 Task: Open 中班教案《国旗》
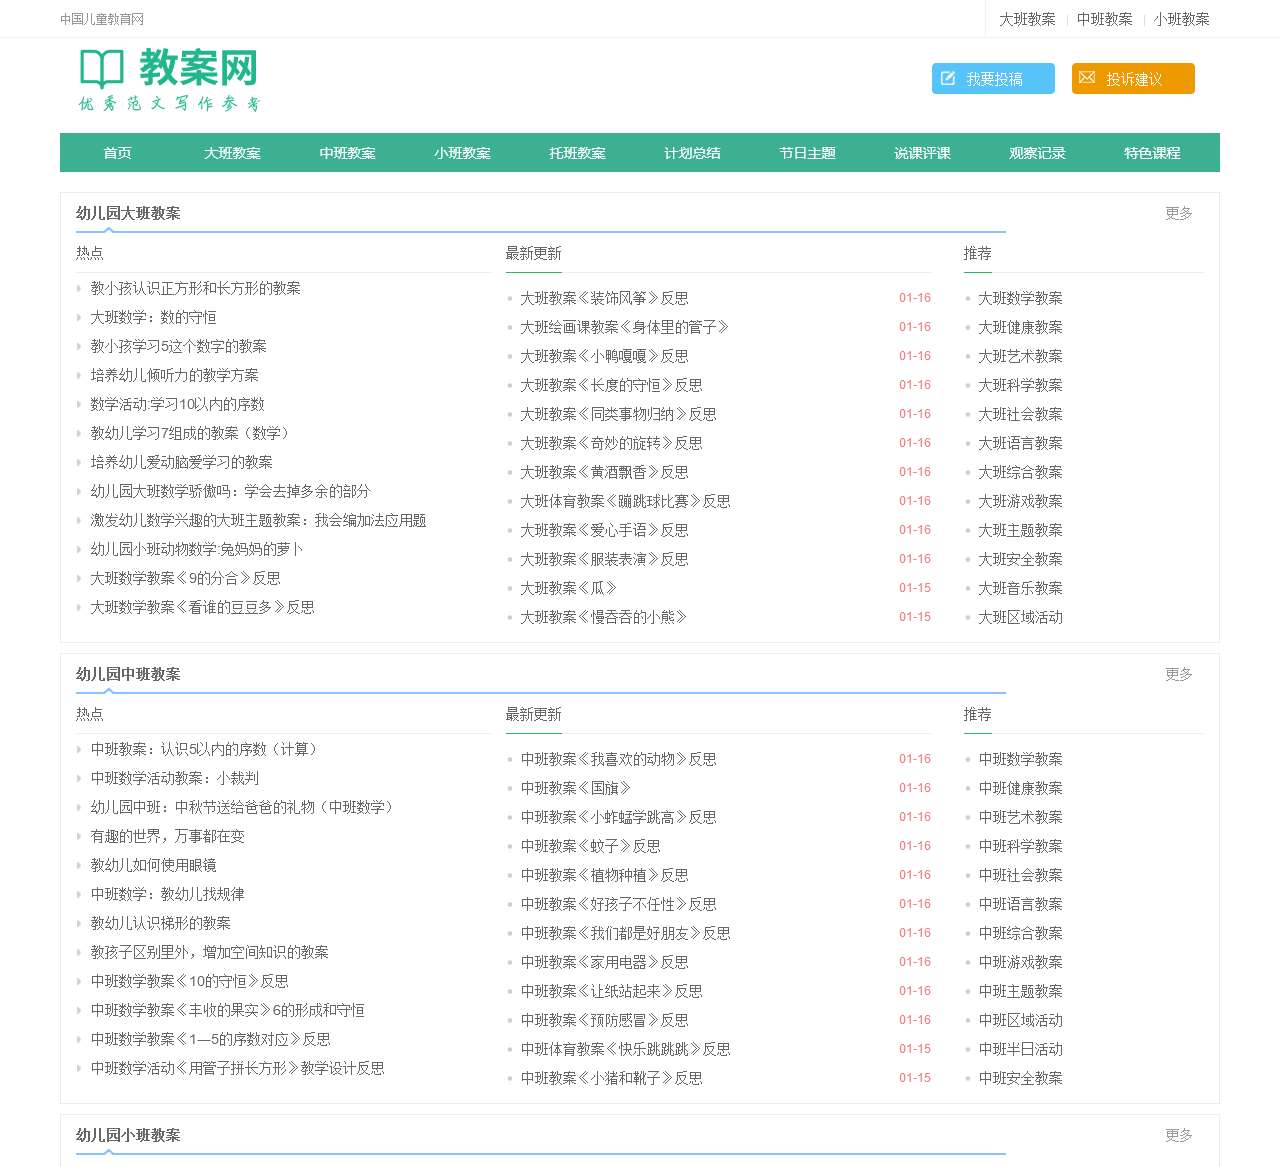(575, 788)
